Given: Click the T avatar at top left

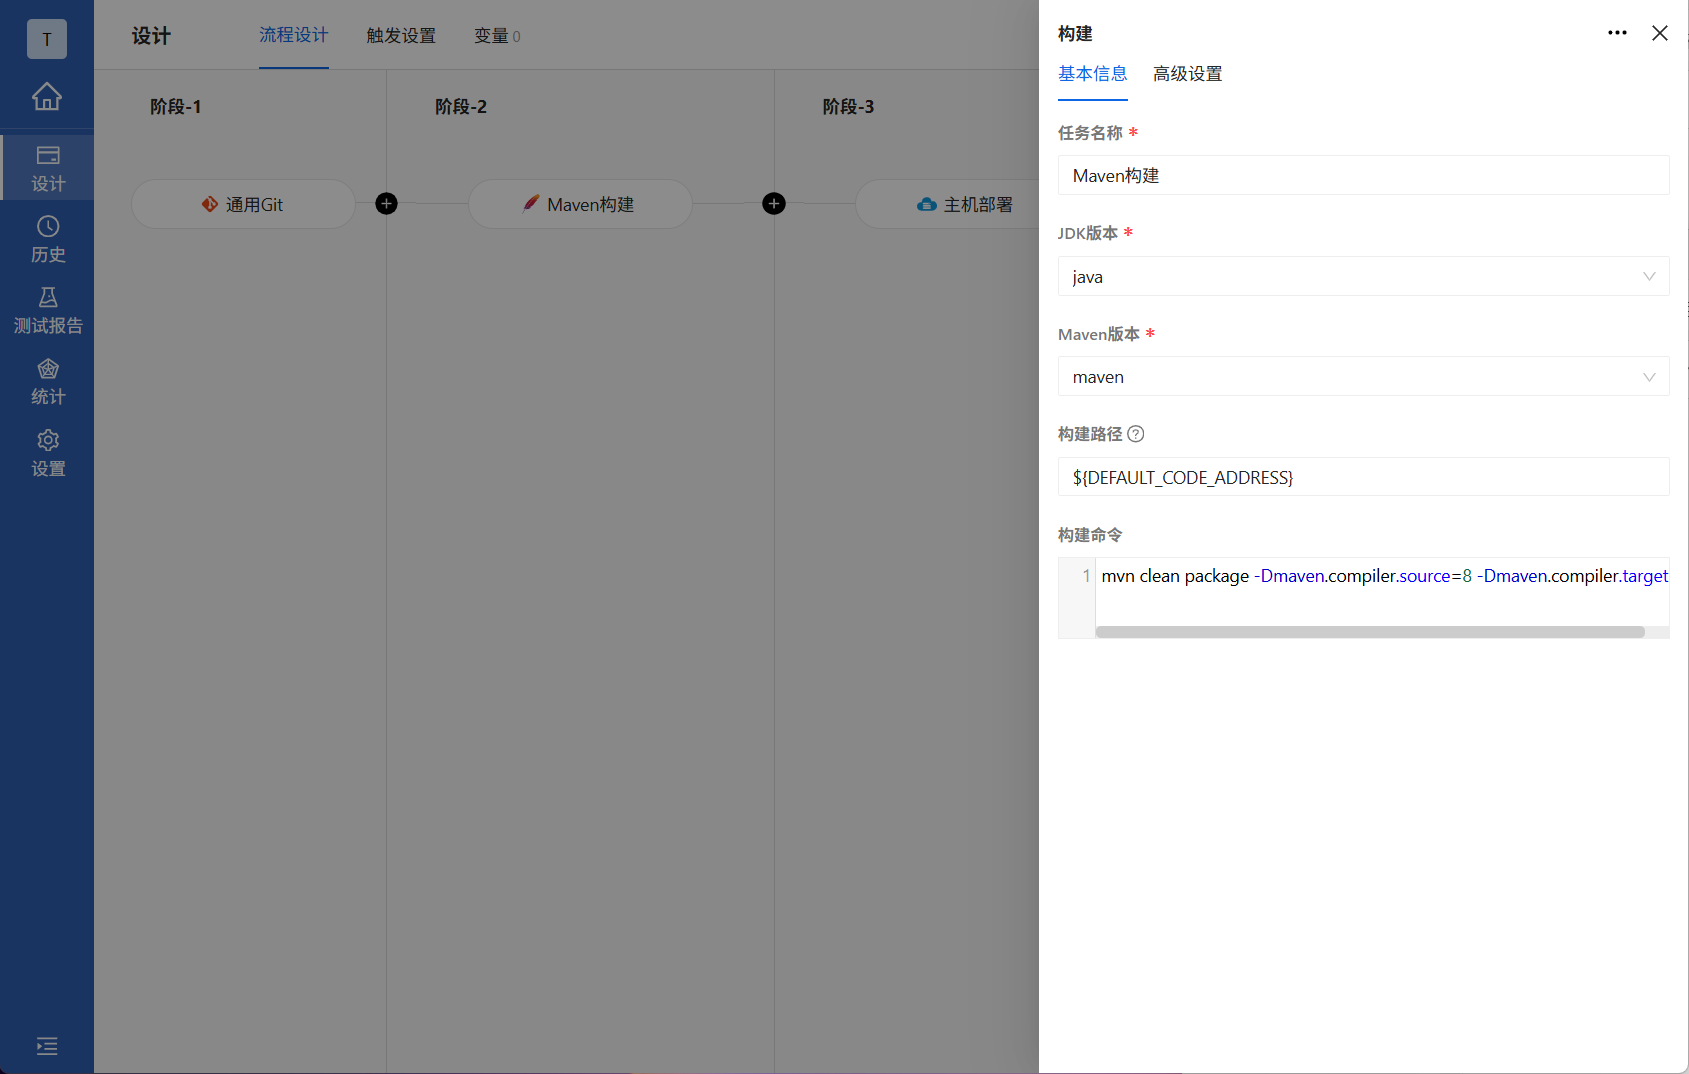Looking at the screenshot, I should tap(47, 39).
